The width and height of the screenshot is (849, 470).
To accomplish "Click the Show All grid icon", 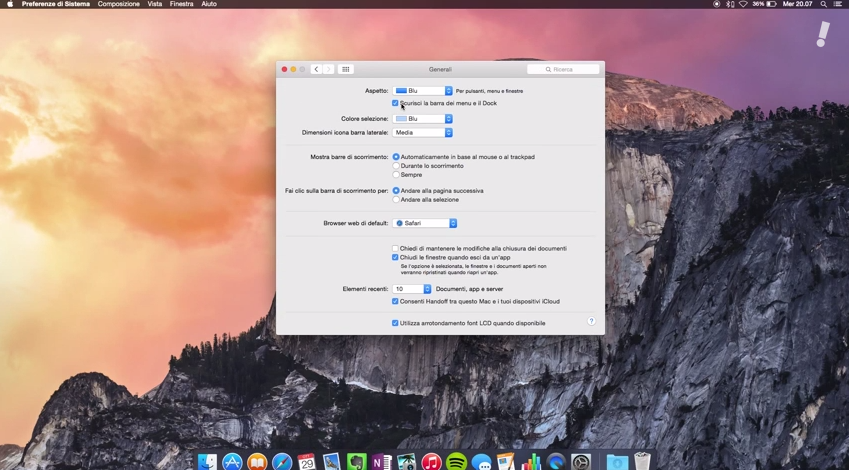I will 346,69.
